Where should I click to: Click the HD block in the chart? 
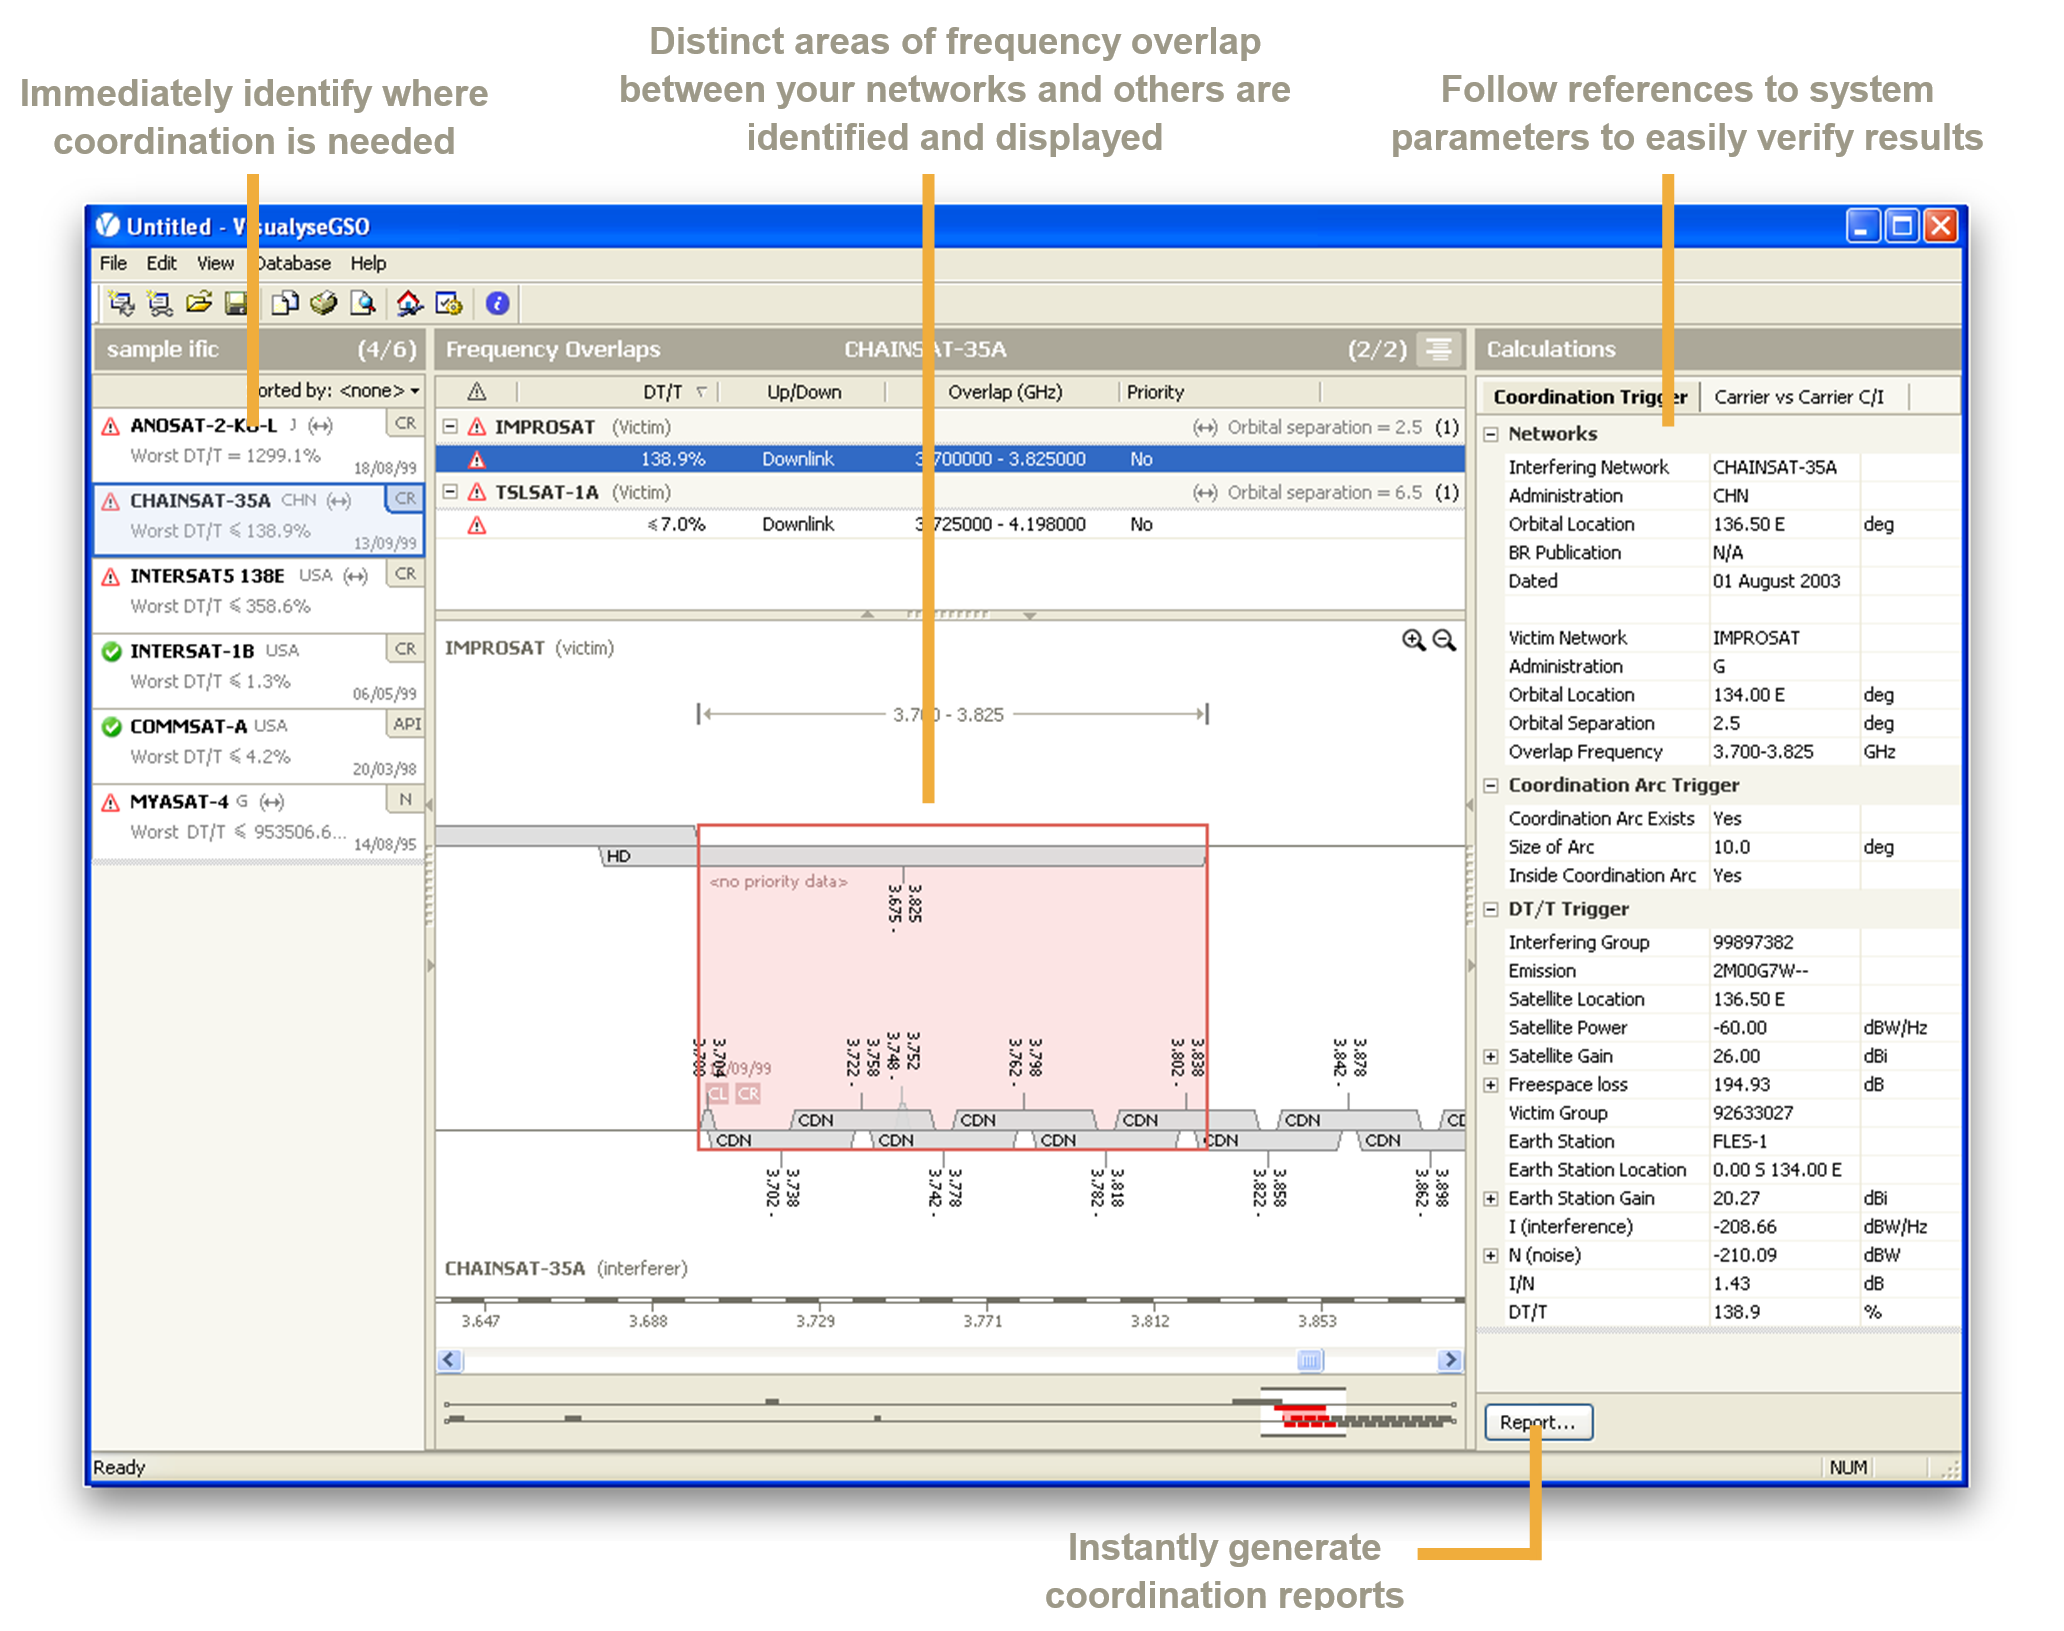(904, 856)
